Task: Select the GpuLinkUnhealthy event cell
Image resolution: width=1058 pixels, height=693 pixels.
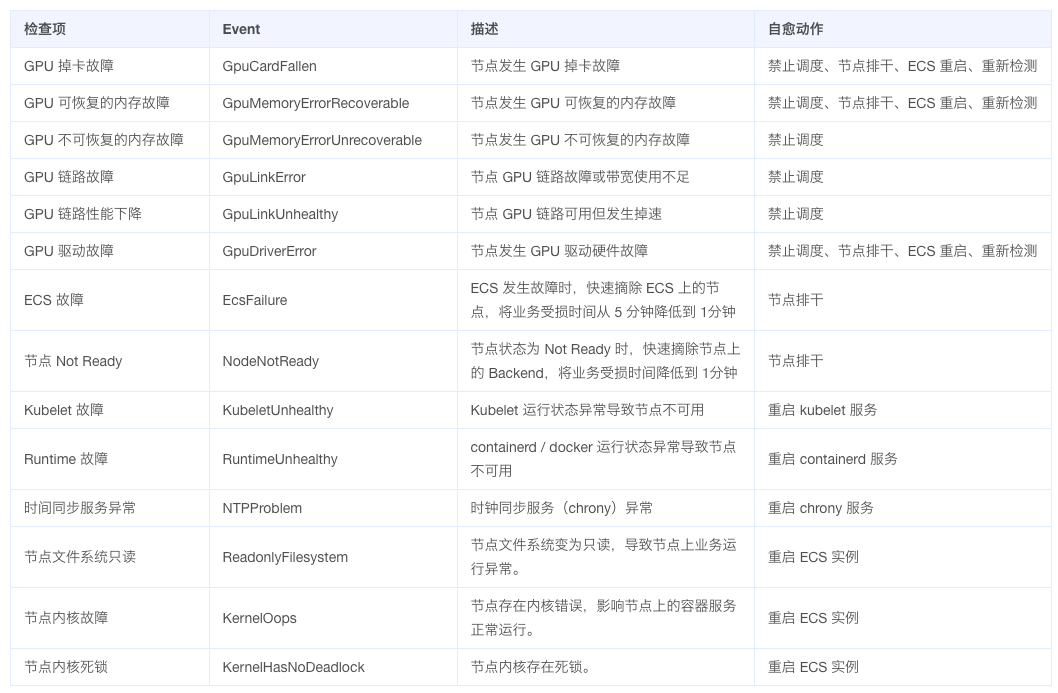Action: [x=280, y=214]
